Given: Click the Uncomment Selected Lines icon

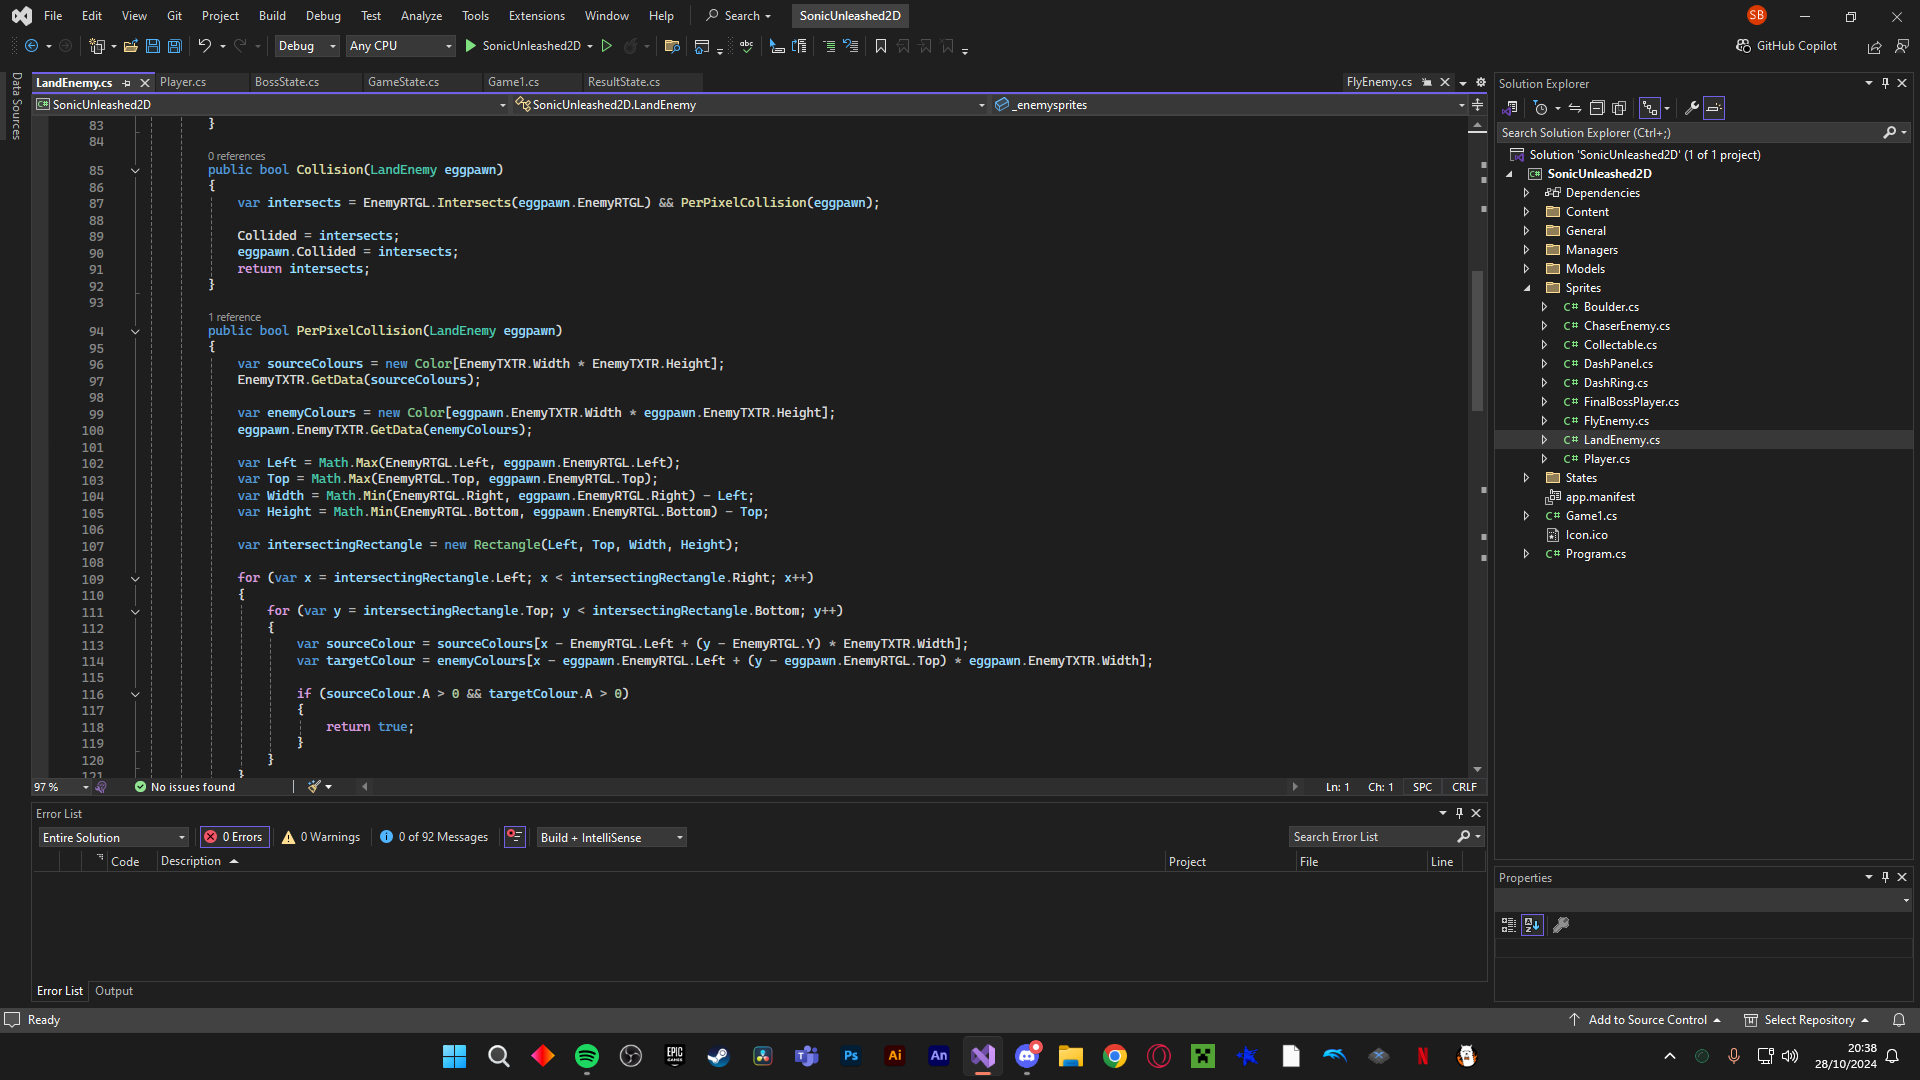Looking at the screenshot, I should [851, 46].
